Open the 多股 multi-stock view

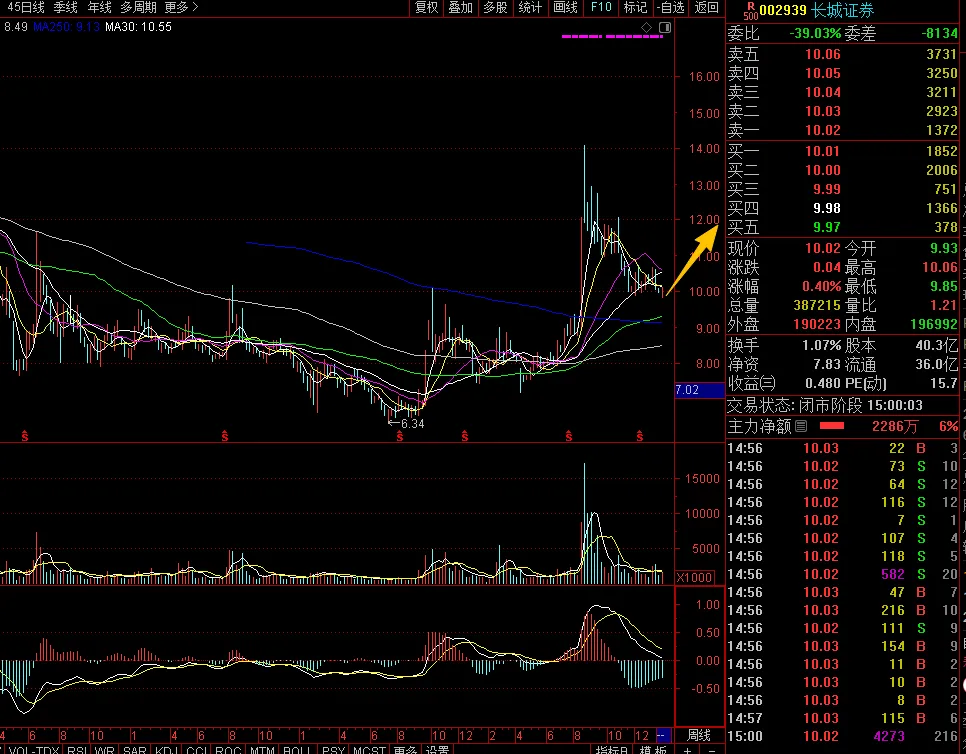[x=495, y=7]
